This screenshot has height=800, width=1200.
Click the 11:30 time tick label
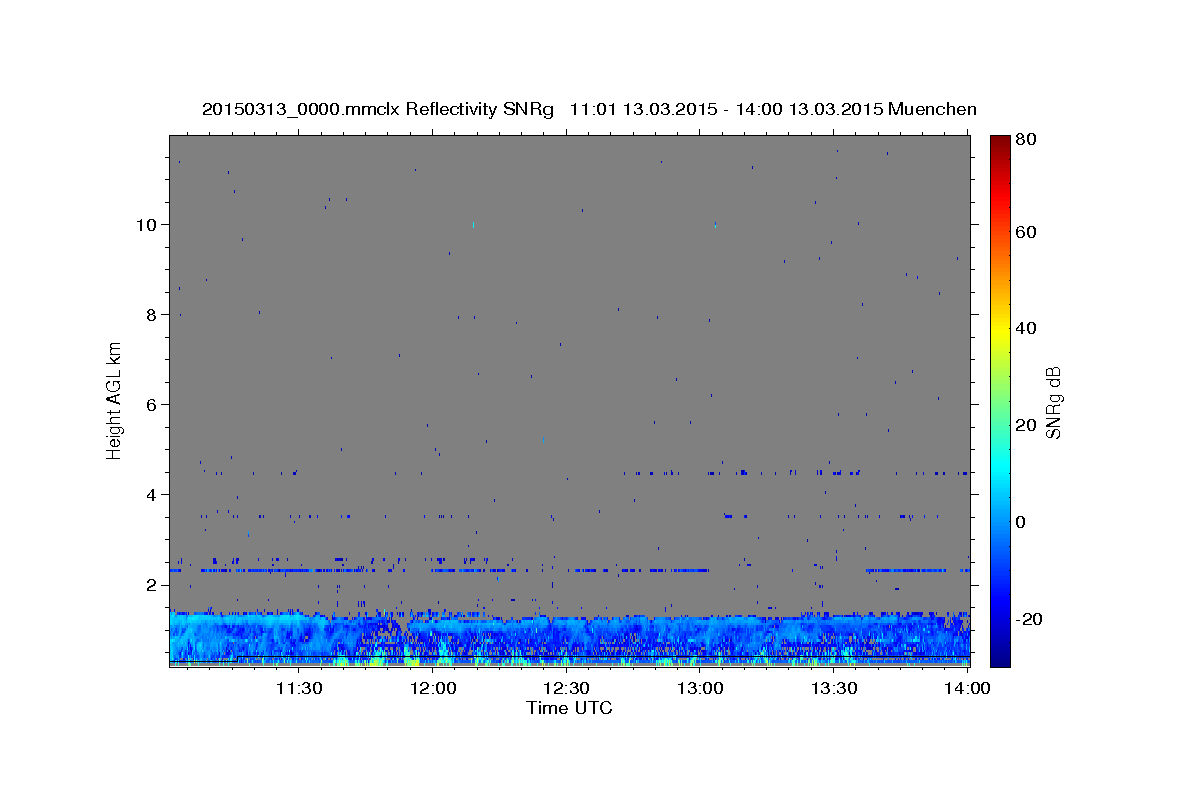[298, 688]
